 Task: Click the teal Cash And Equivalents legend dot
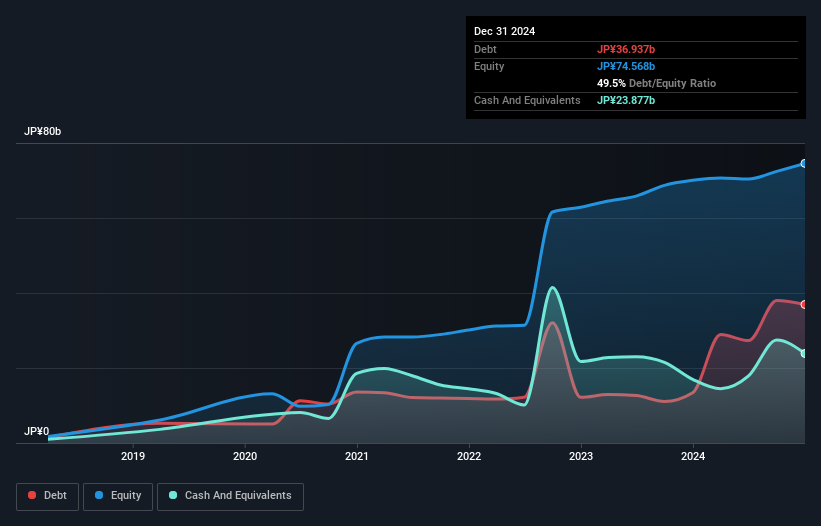click(x=173, y=495)
